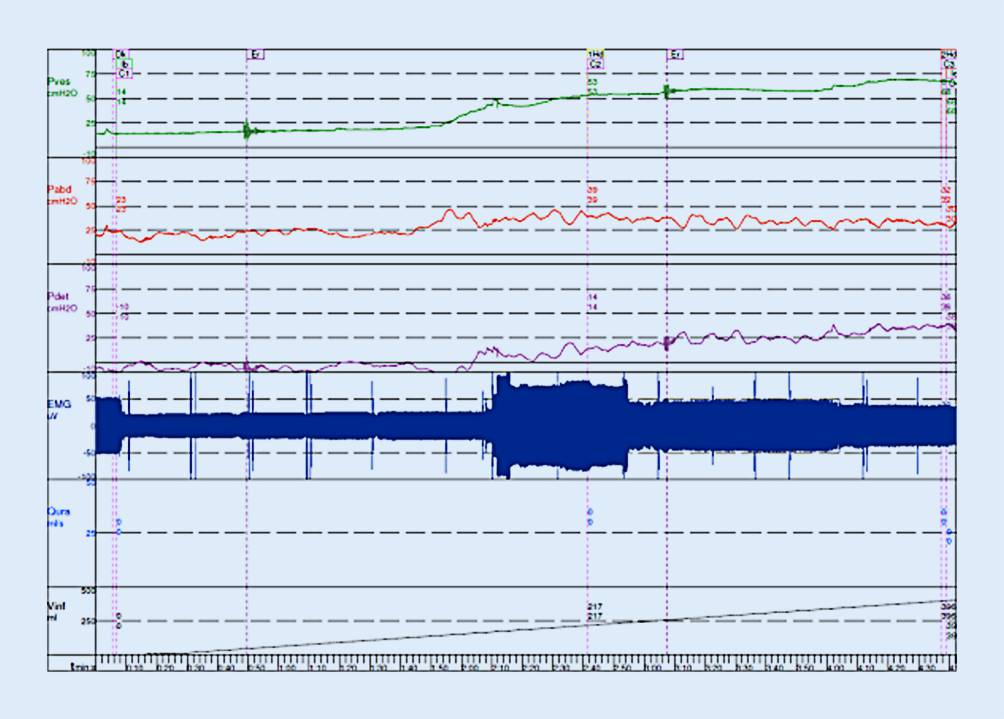Select the C3 event marker label

[x=948, y=64]
